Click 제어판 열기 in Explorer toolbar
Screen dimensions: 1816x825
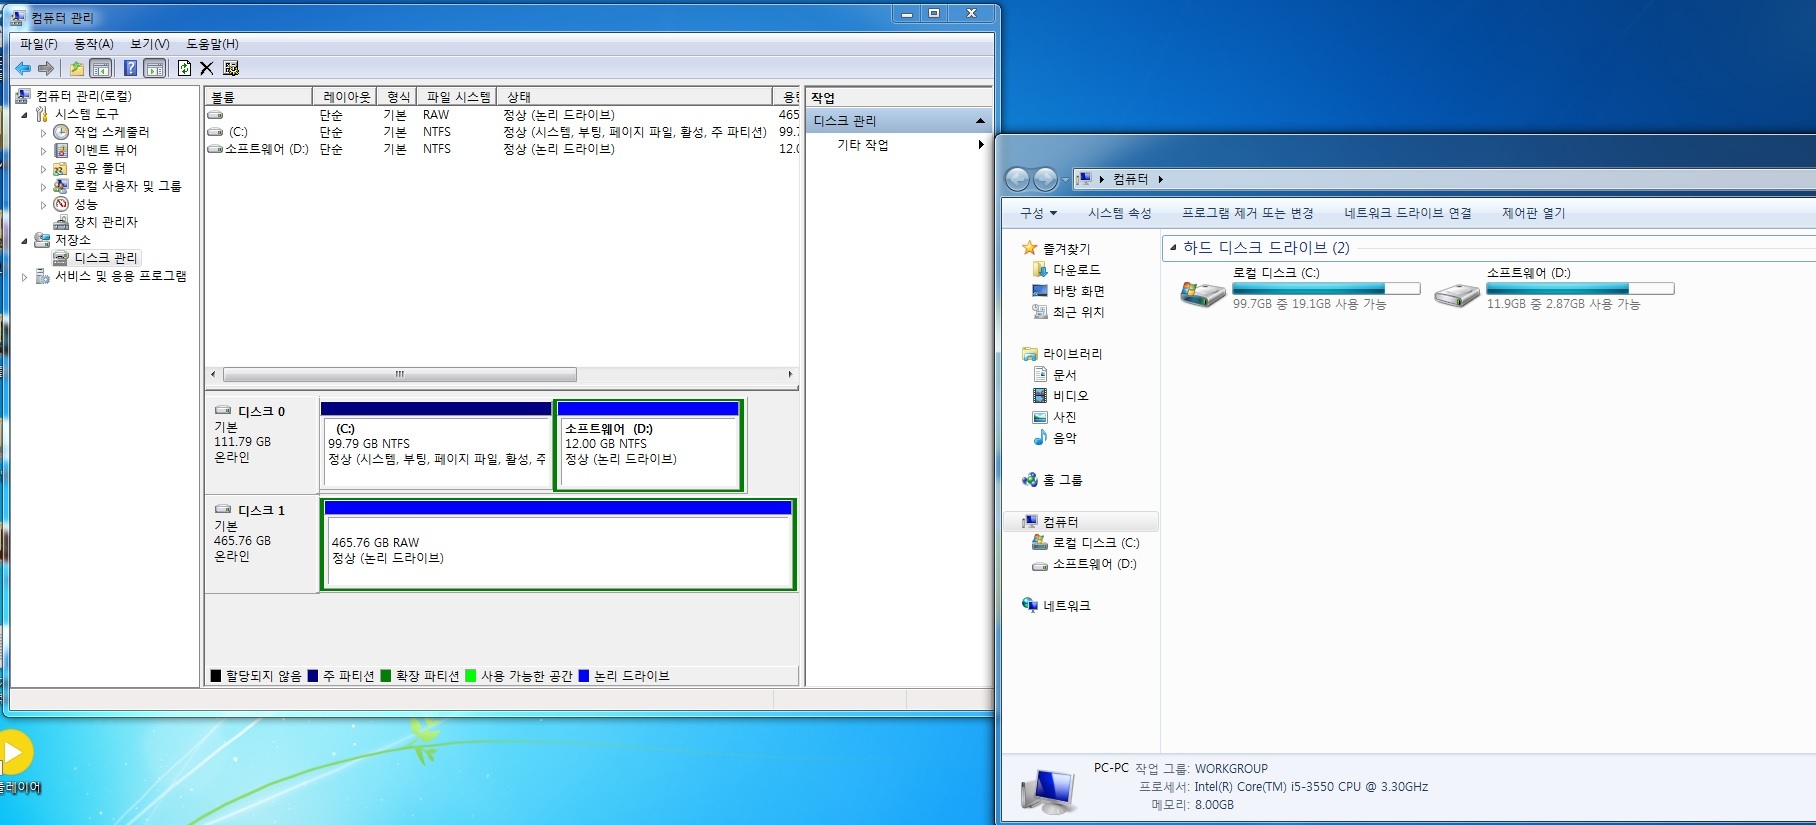[1533, 213]
